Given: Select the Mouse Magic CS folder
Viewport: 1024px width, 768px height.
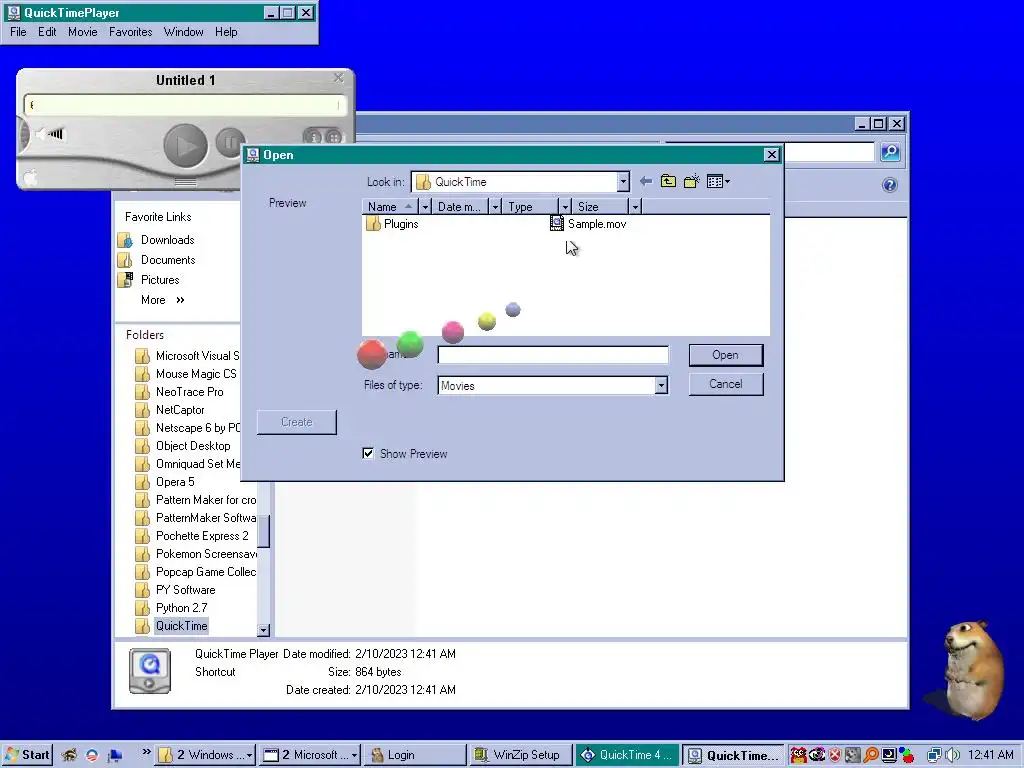Looking at the screenshot, I should [186, 374].
